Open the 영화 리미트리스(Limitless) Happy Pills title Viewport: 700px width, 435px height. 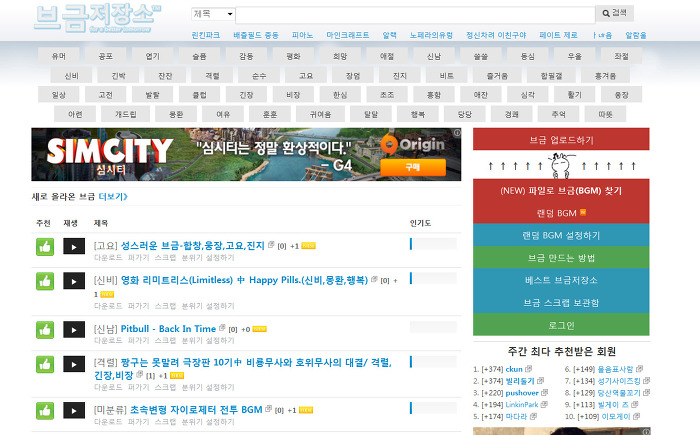[244, 280]
